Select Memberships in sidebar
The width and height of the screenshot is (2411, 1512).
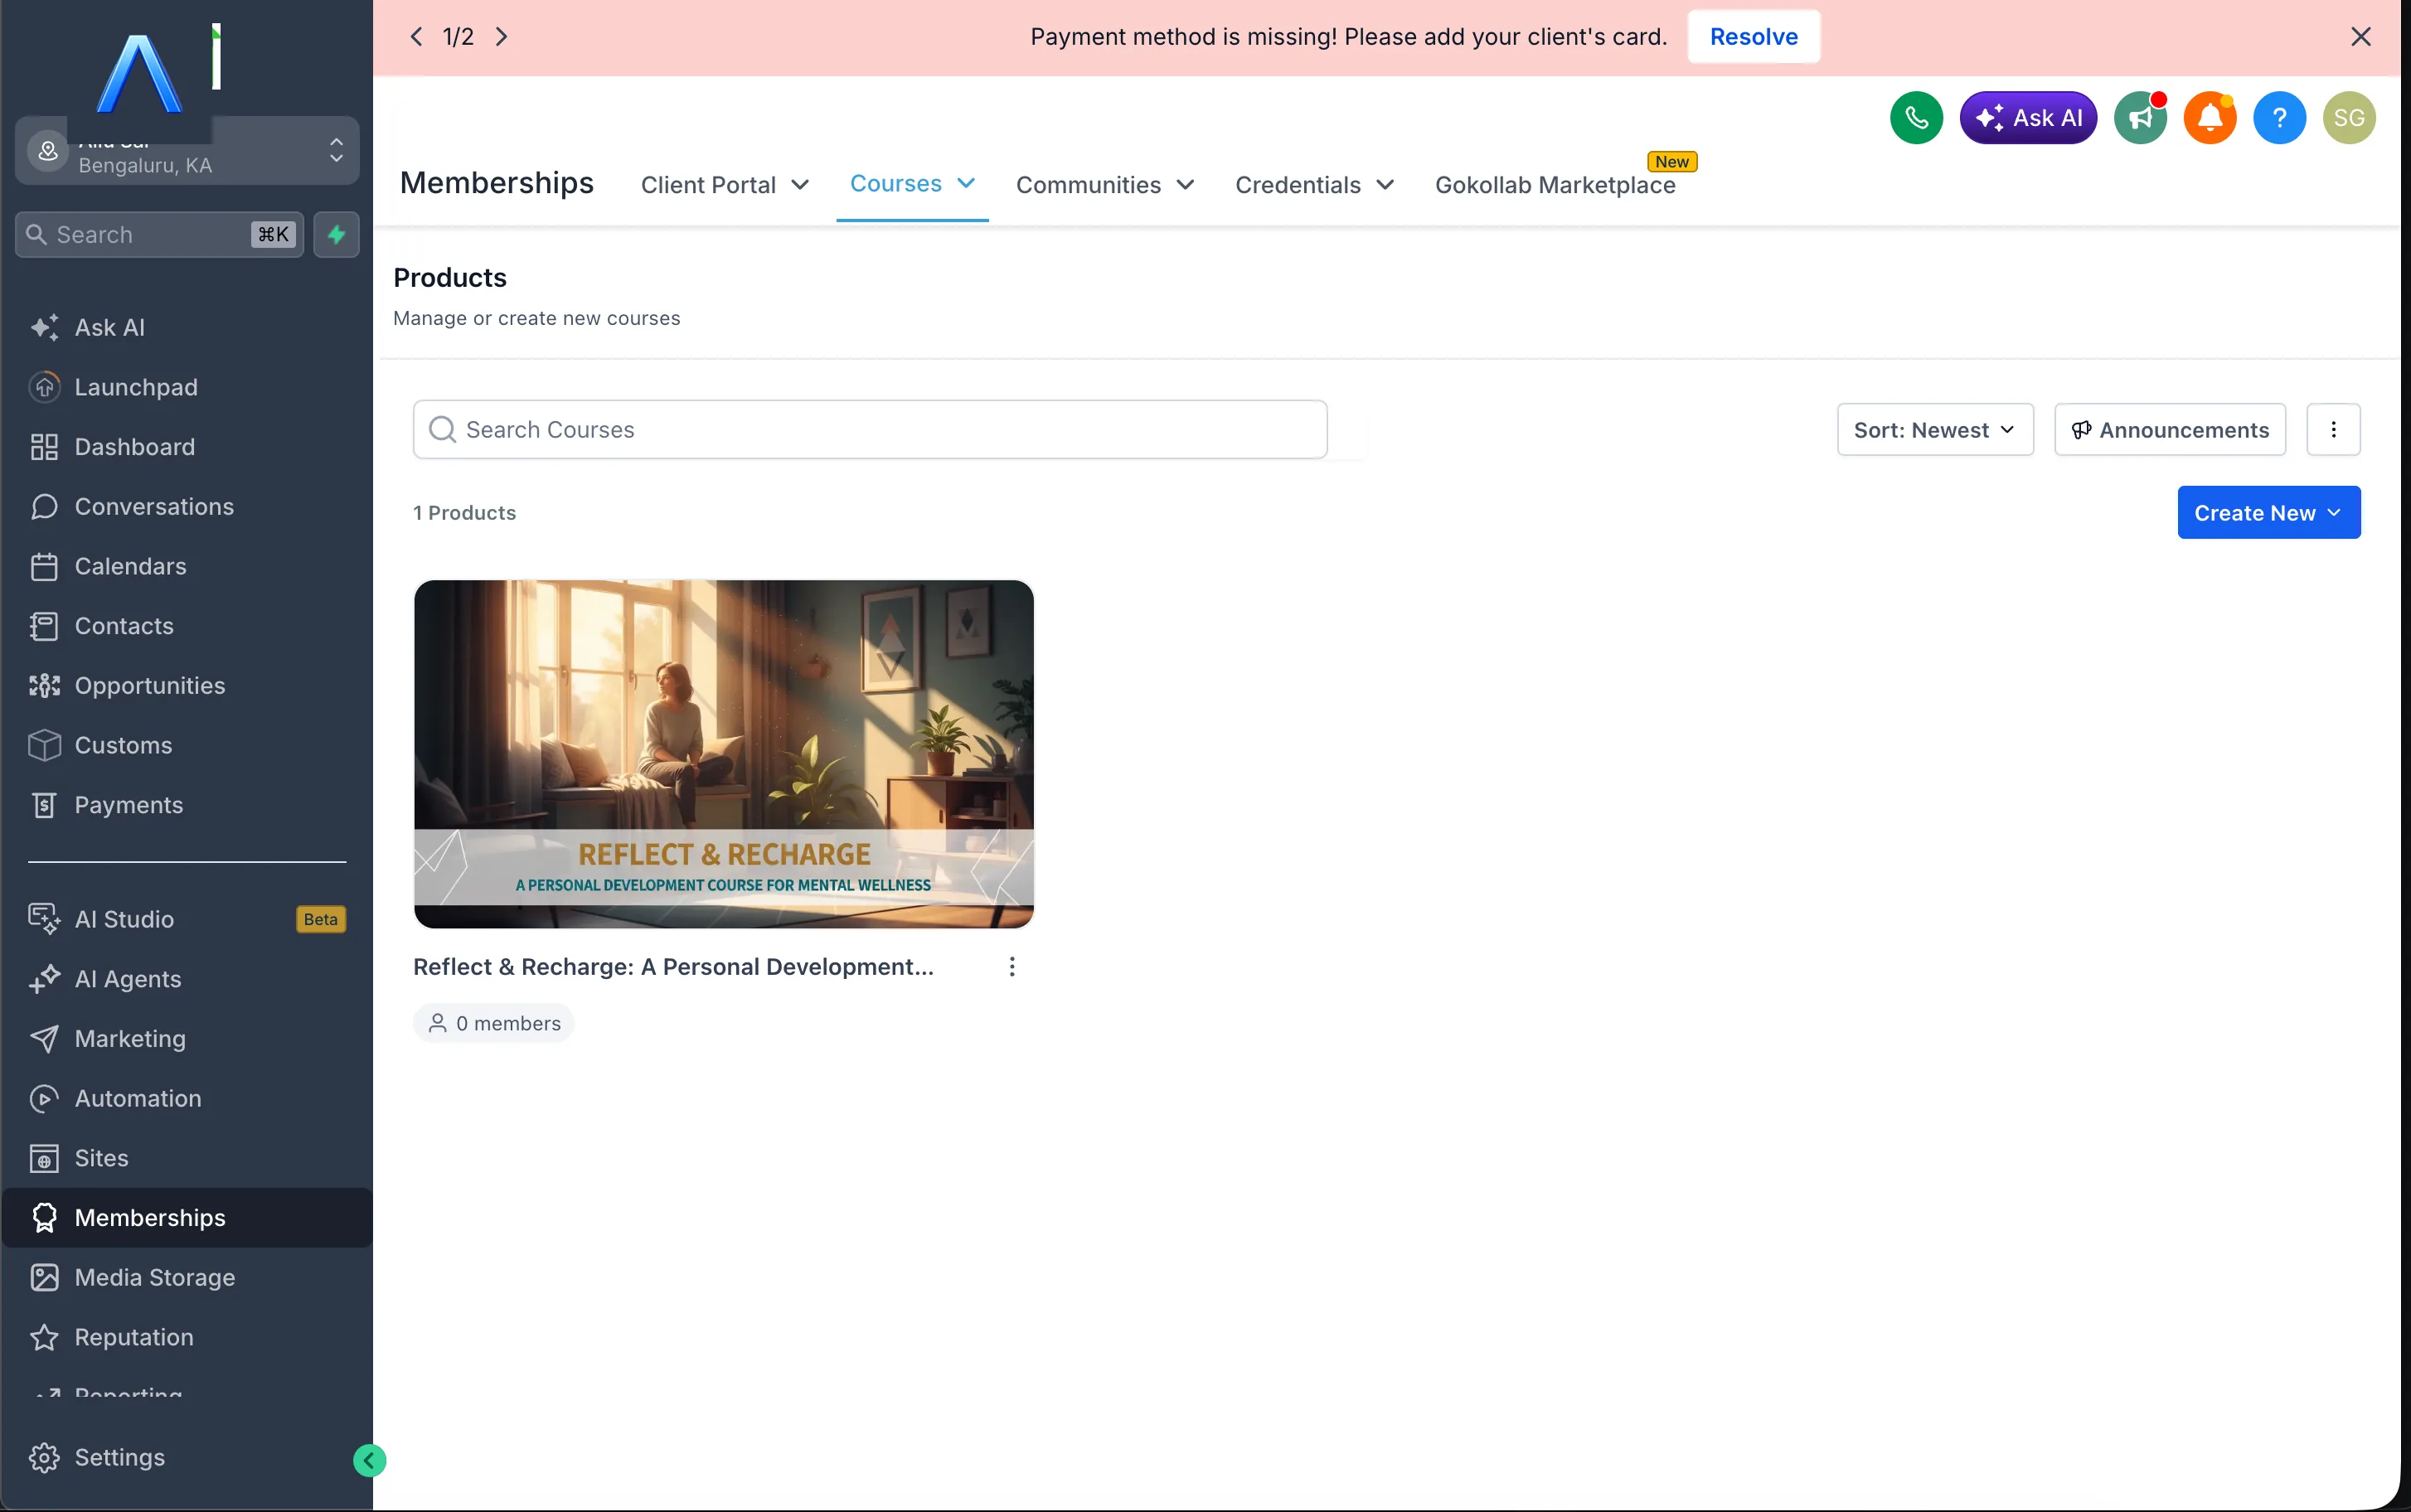187,1217
